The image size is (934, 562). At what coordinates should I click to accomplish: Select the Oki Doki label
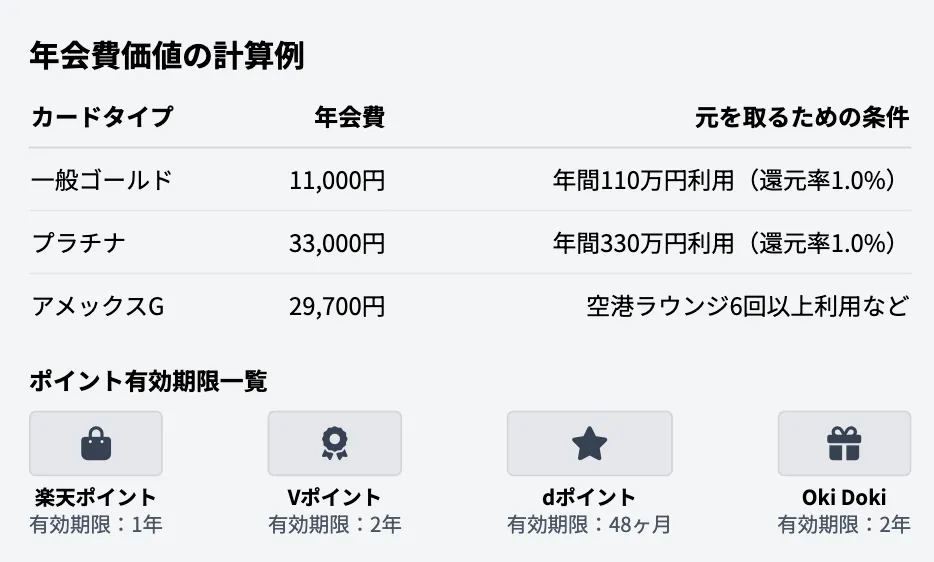tap(844, 497)
